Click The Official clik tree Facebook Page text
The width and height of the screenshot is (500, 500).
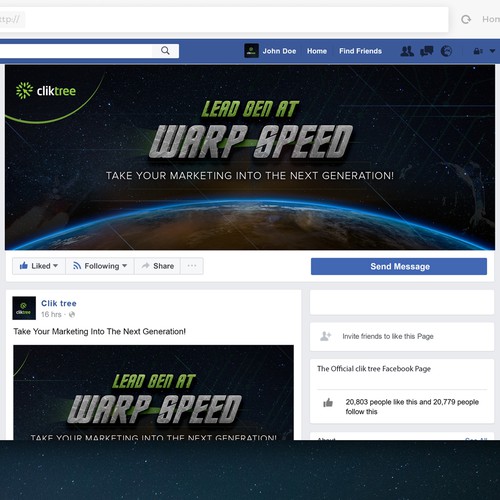pyautogui.click(x=374, y=369)
